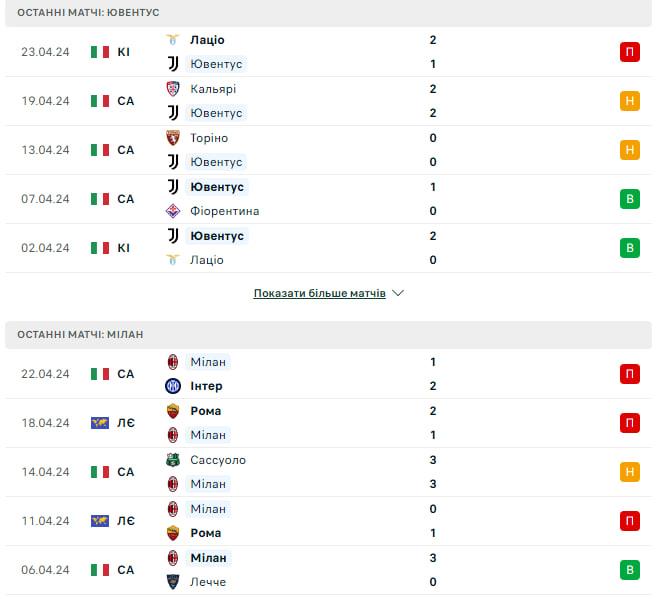Click the orange draw badge for Cagliari–Juventus
The height and width of the screenshot is (599, 657).
click(629, 101)
